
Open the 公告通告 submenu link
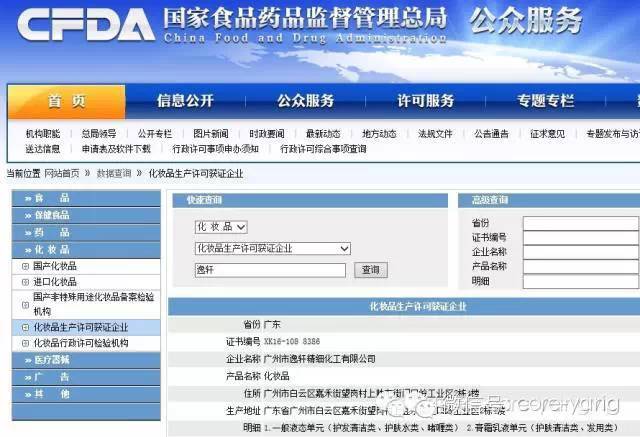[x=491, y=134]
